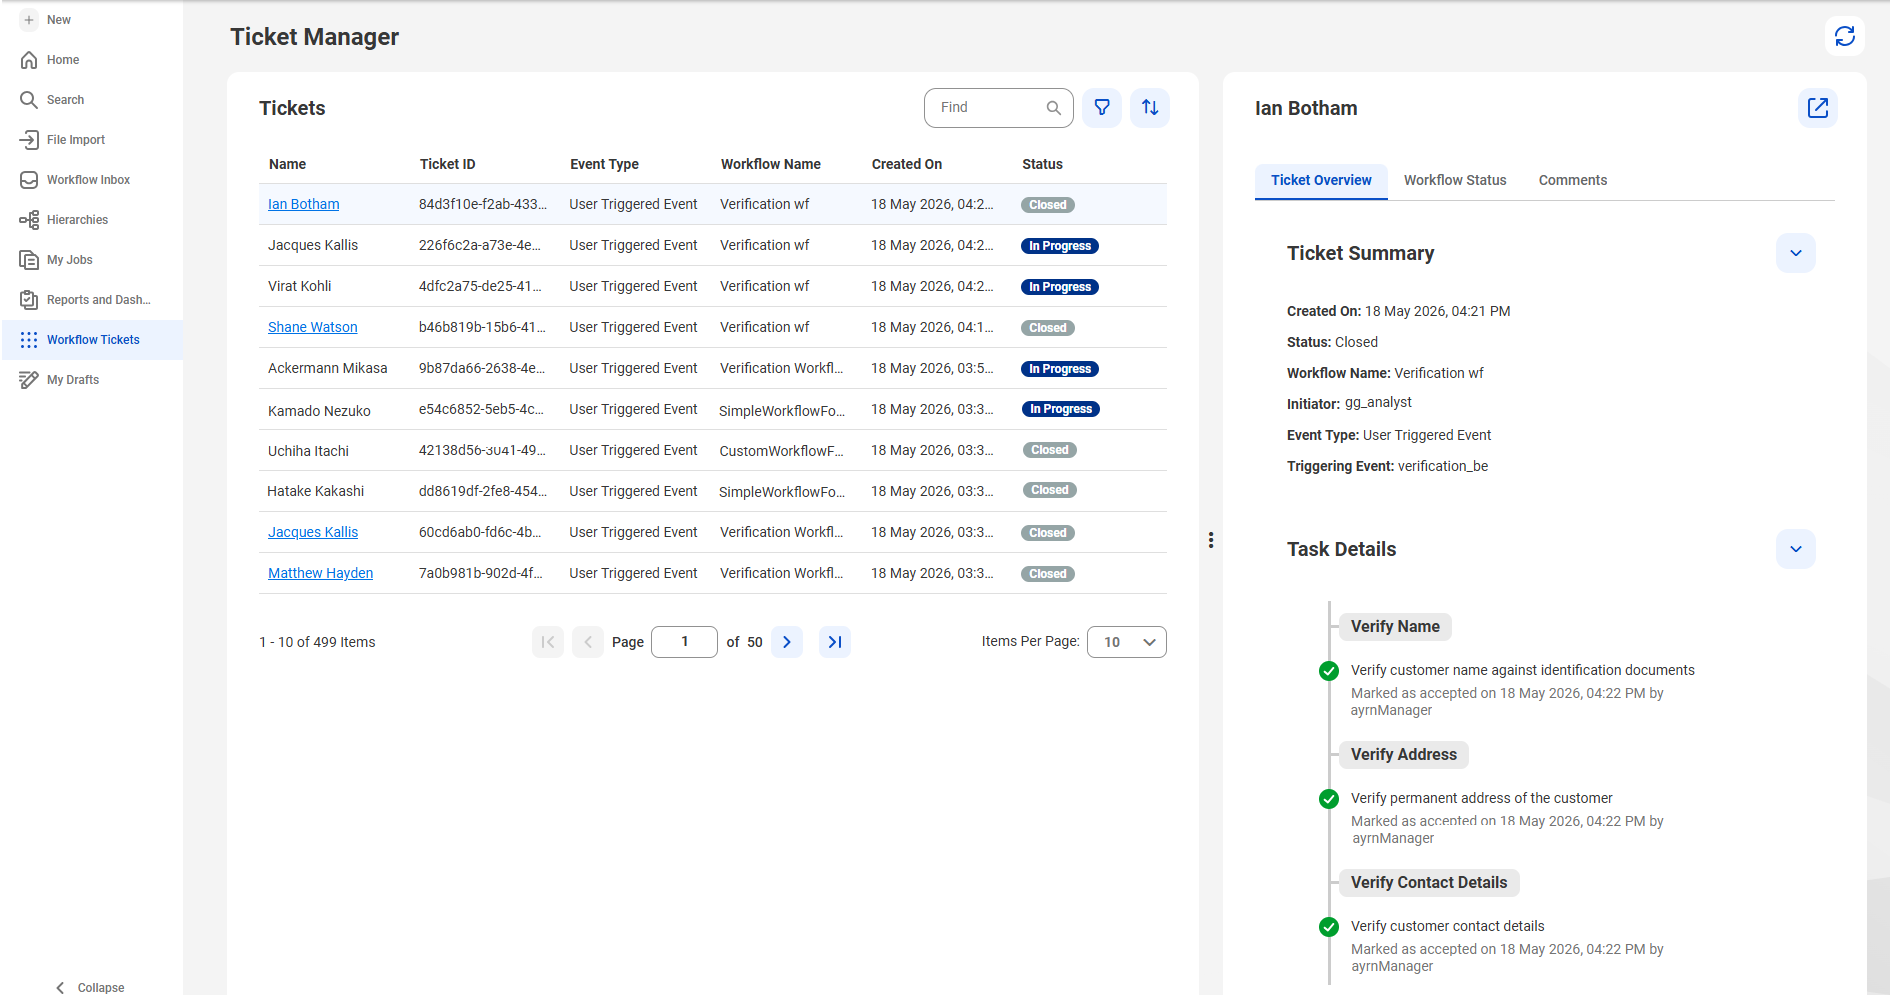Image resolution: width=1890 pixels, height=995 pixels.
Task: Click the previous page button
Action: (x=588, y=642)
